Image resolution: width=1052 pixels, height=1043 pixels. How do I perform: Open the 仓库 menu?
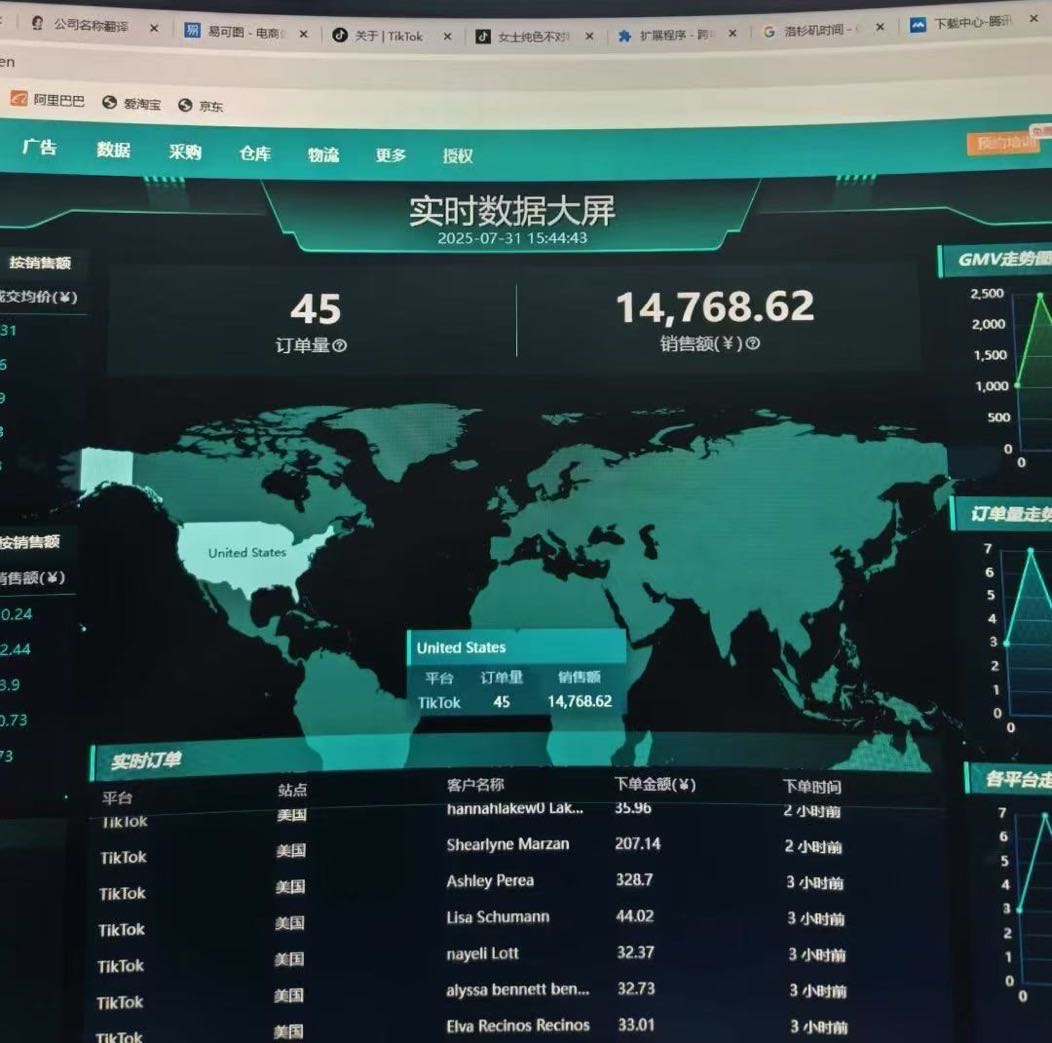click(x=255, y=154)
